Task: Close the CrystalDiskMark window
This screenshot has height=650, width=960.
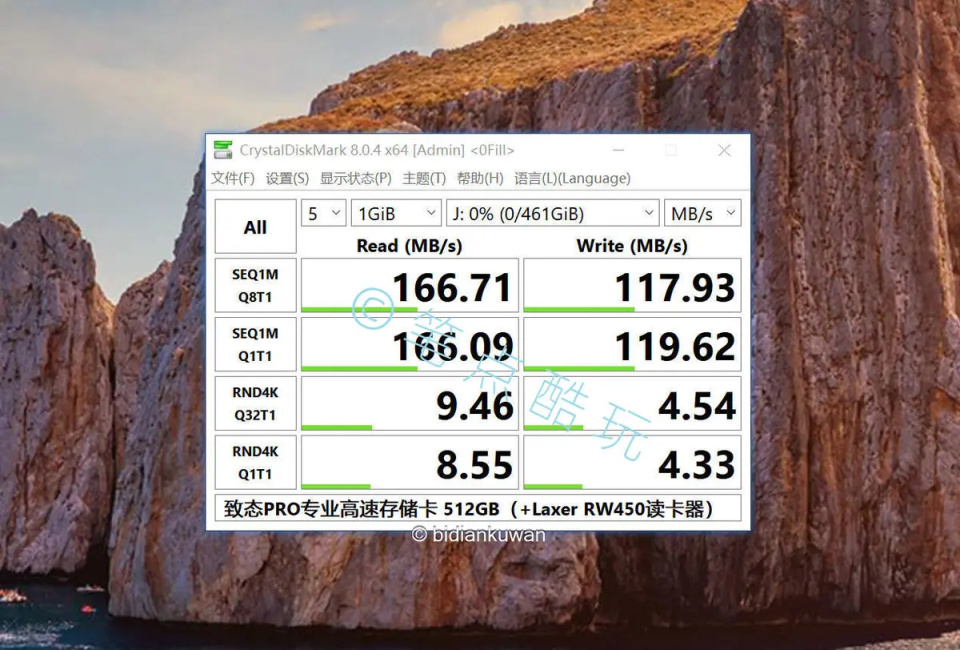Action: (724, 150)
